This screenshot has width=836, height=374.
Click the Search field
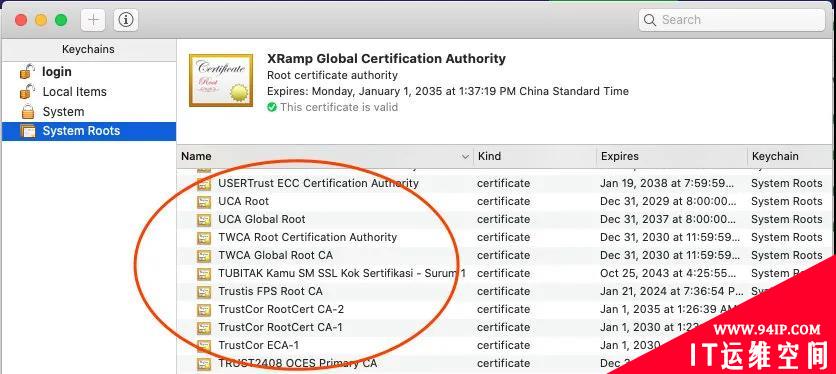click(732, 20)
